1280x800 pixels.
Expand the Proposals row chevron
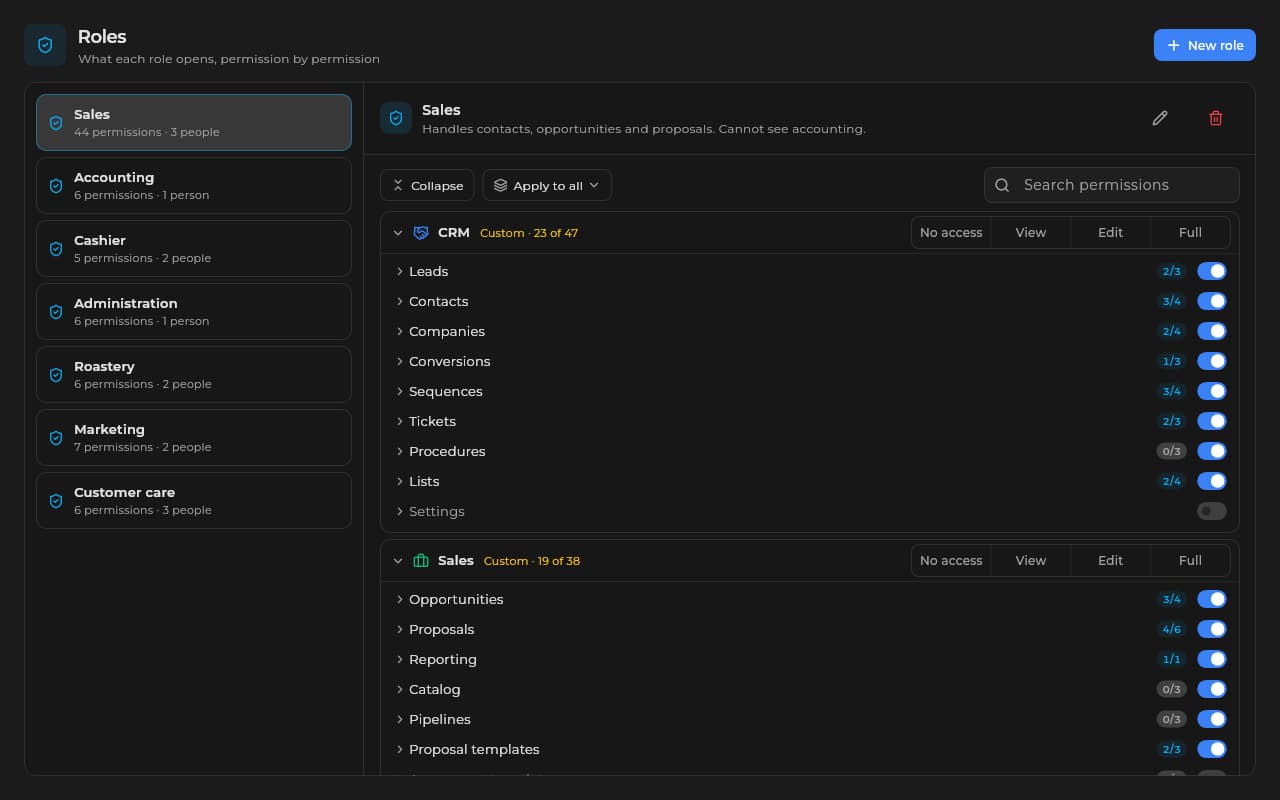click(x=399, y=629)
